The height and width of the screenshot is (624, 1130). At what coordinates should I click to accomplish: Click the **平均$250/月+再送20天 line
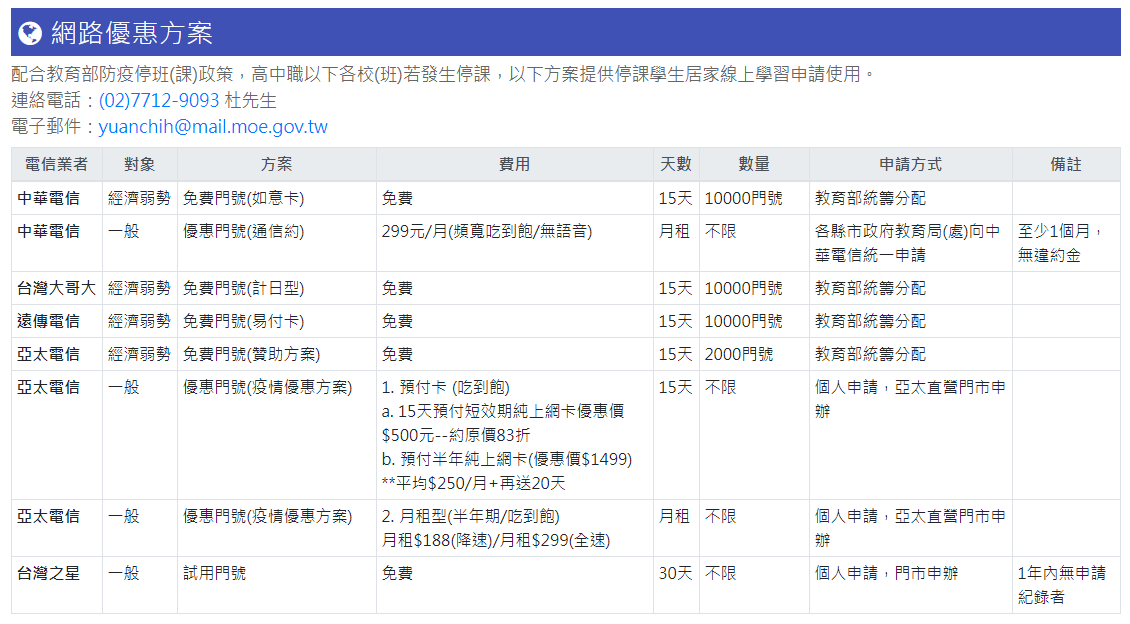pyautogui.click(x=473, y=483)
